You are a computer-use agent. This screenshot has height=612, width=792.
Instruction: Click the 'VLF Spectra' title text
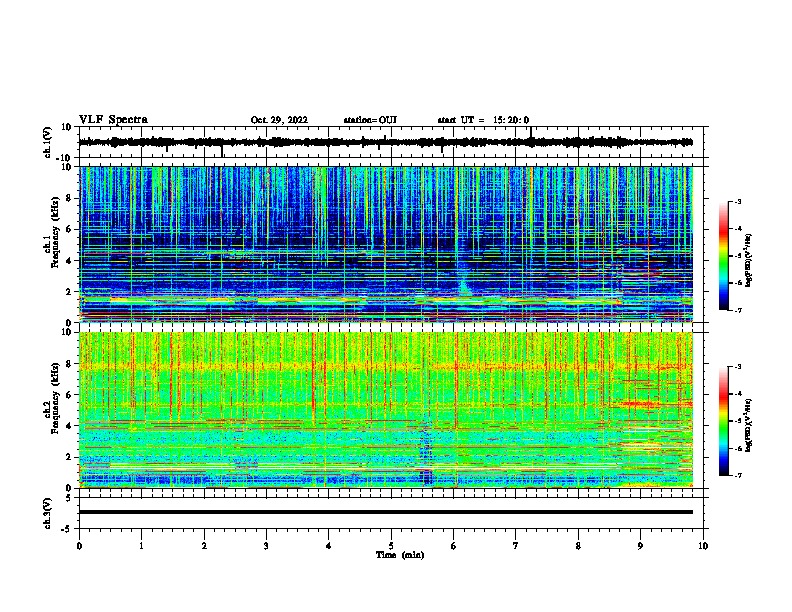pos(113,120)
